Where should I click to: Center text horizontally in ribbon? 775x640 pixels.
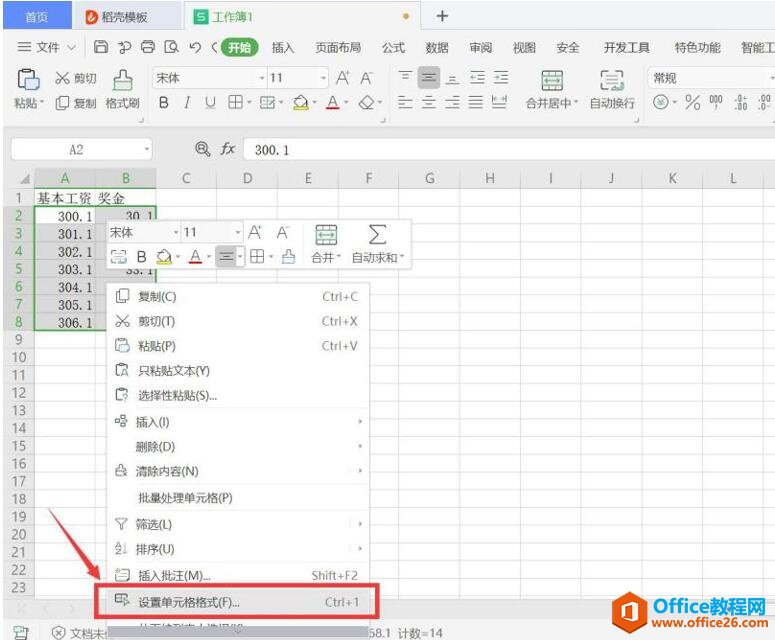[x=429, y=102]
